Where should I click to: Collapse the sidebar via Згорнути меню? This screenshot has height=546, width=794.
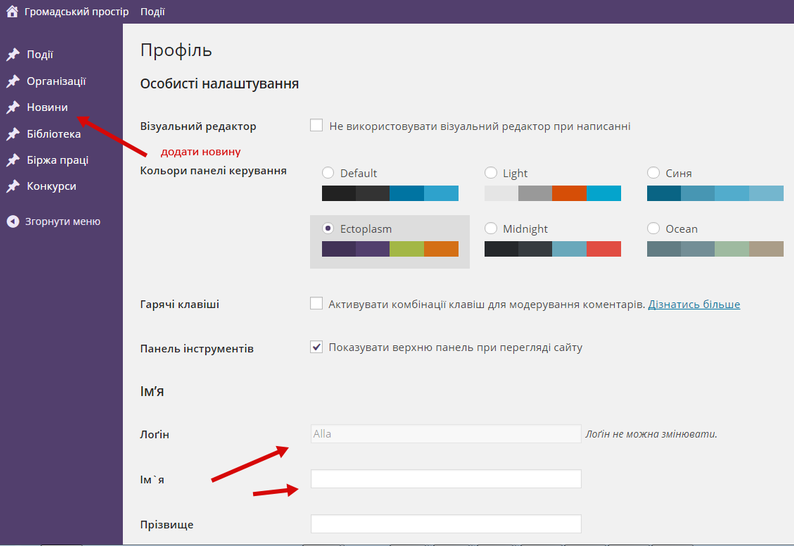tap(61, 221)
